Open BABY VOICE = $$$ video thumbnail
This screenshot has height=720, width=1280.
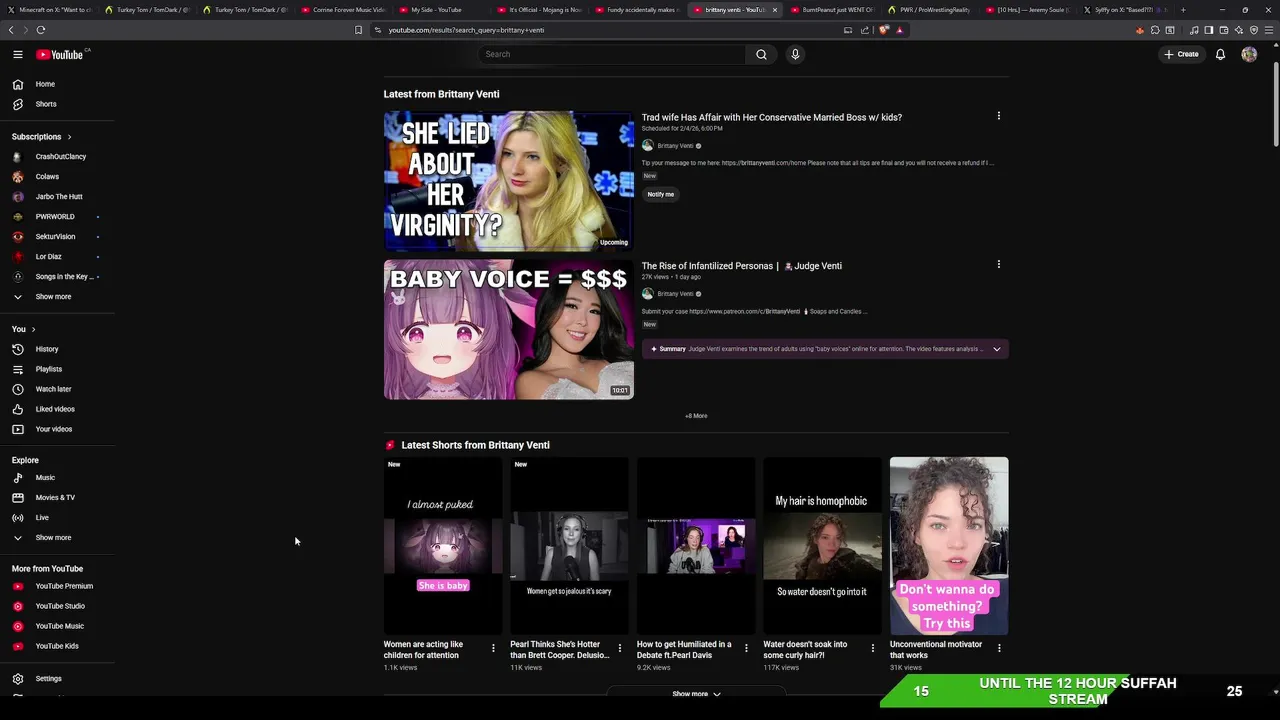click(x=509, y=330)
